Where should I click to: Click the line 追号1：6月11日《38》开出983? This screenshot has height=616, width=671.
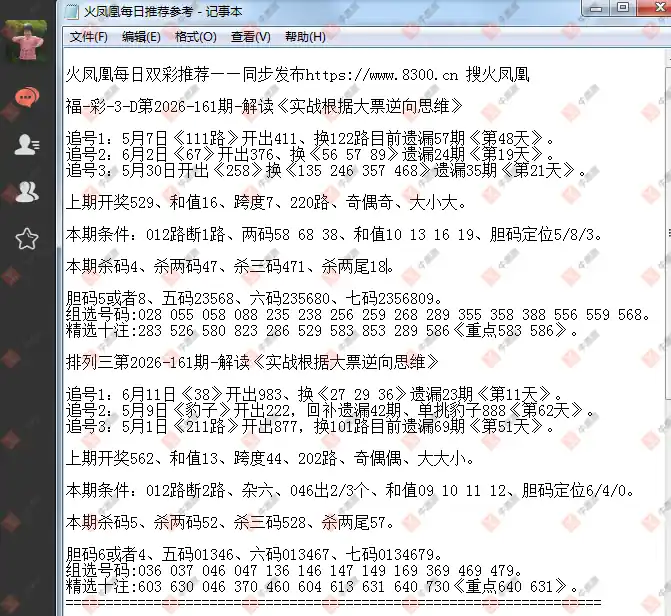point(315,394)
